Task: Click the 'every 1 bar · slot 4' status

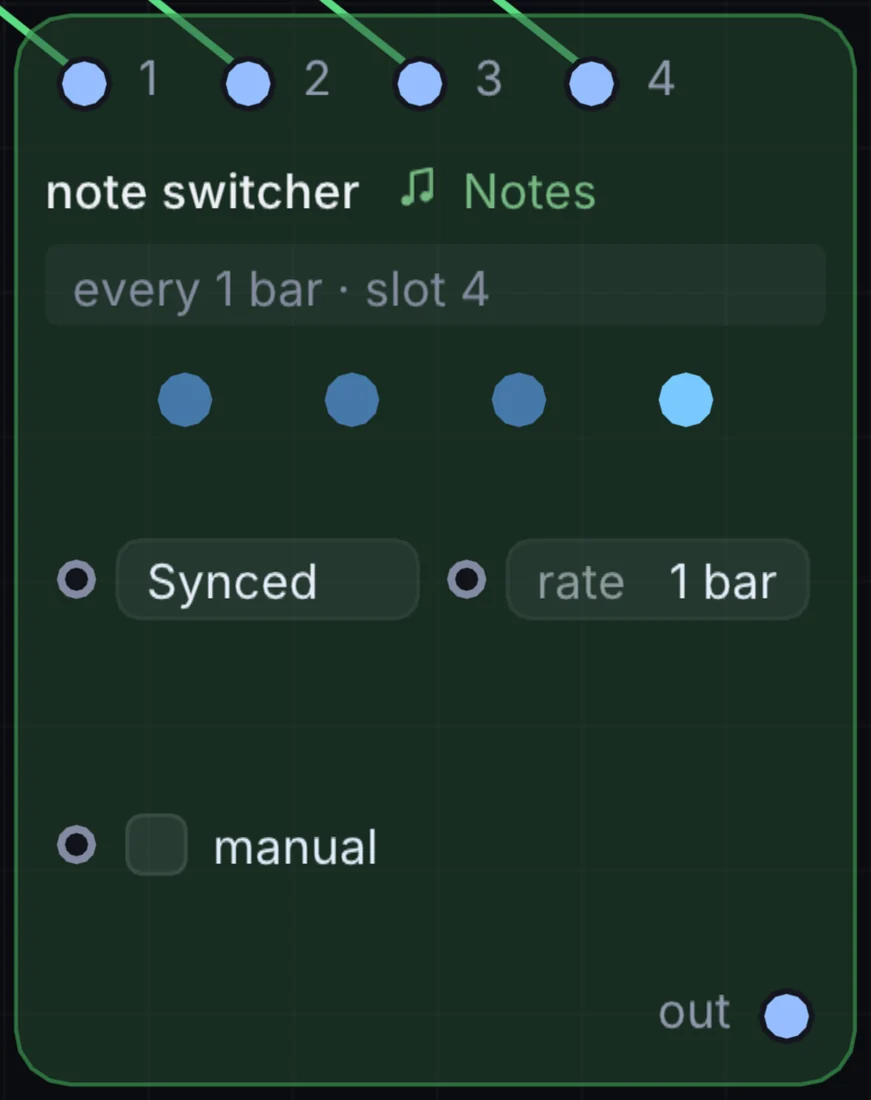Action: tap(436, 286)
